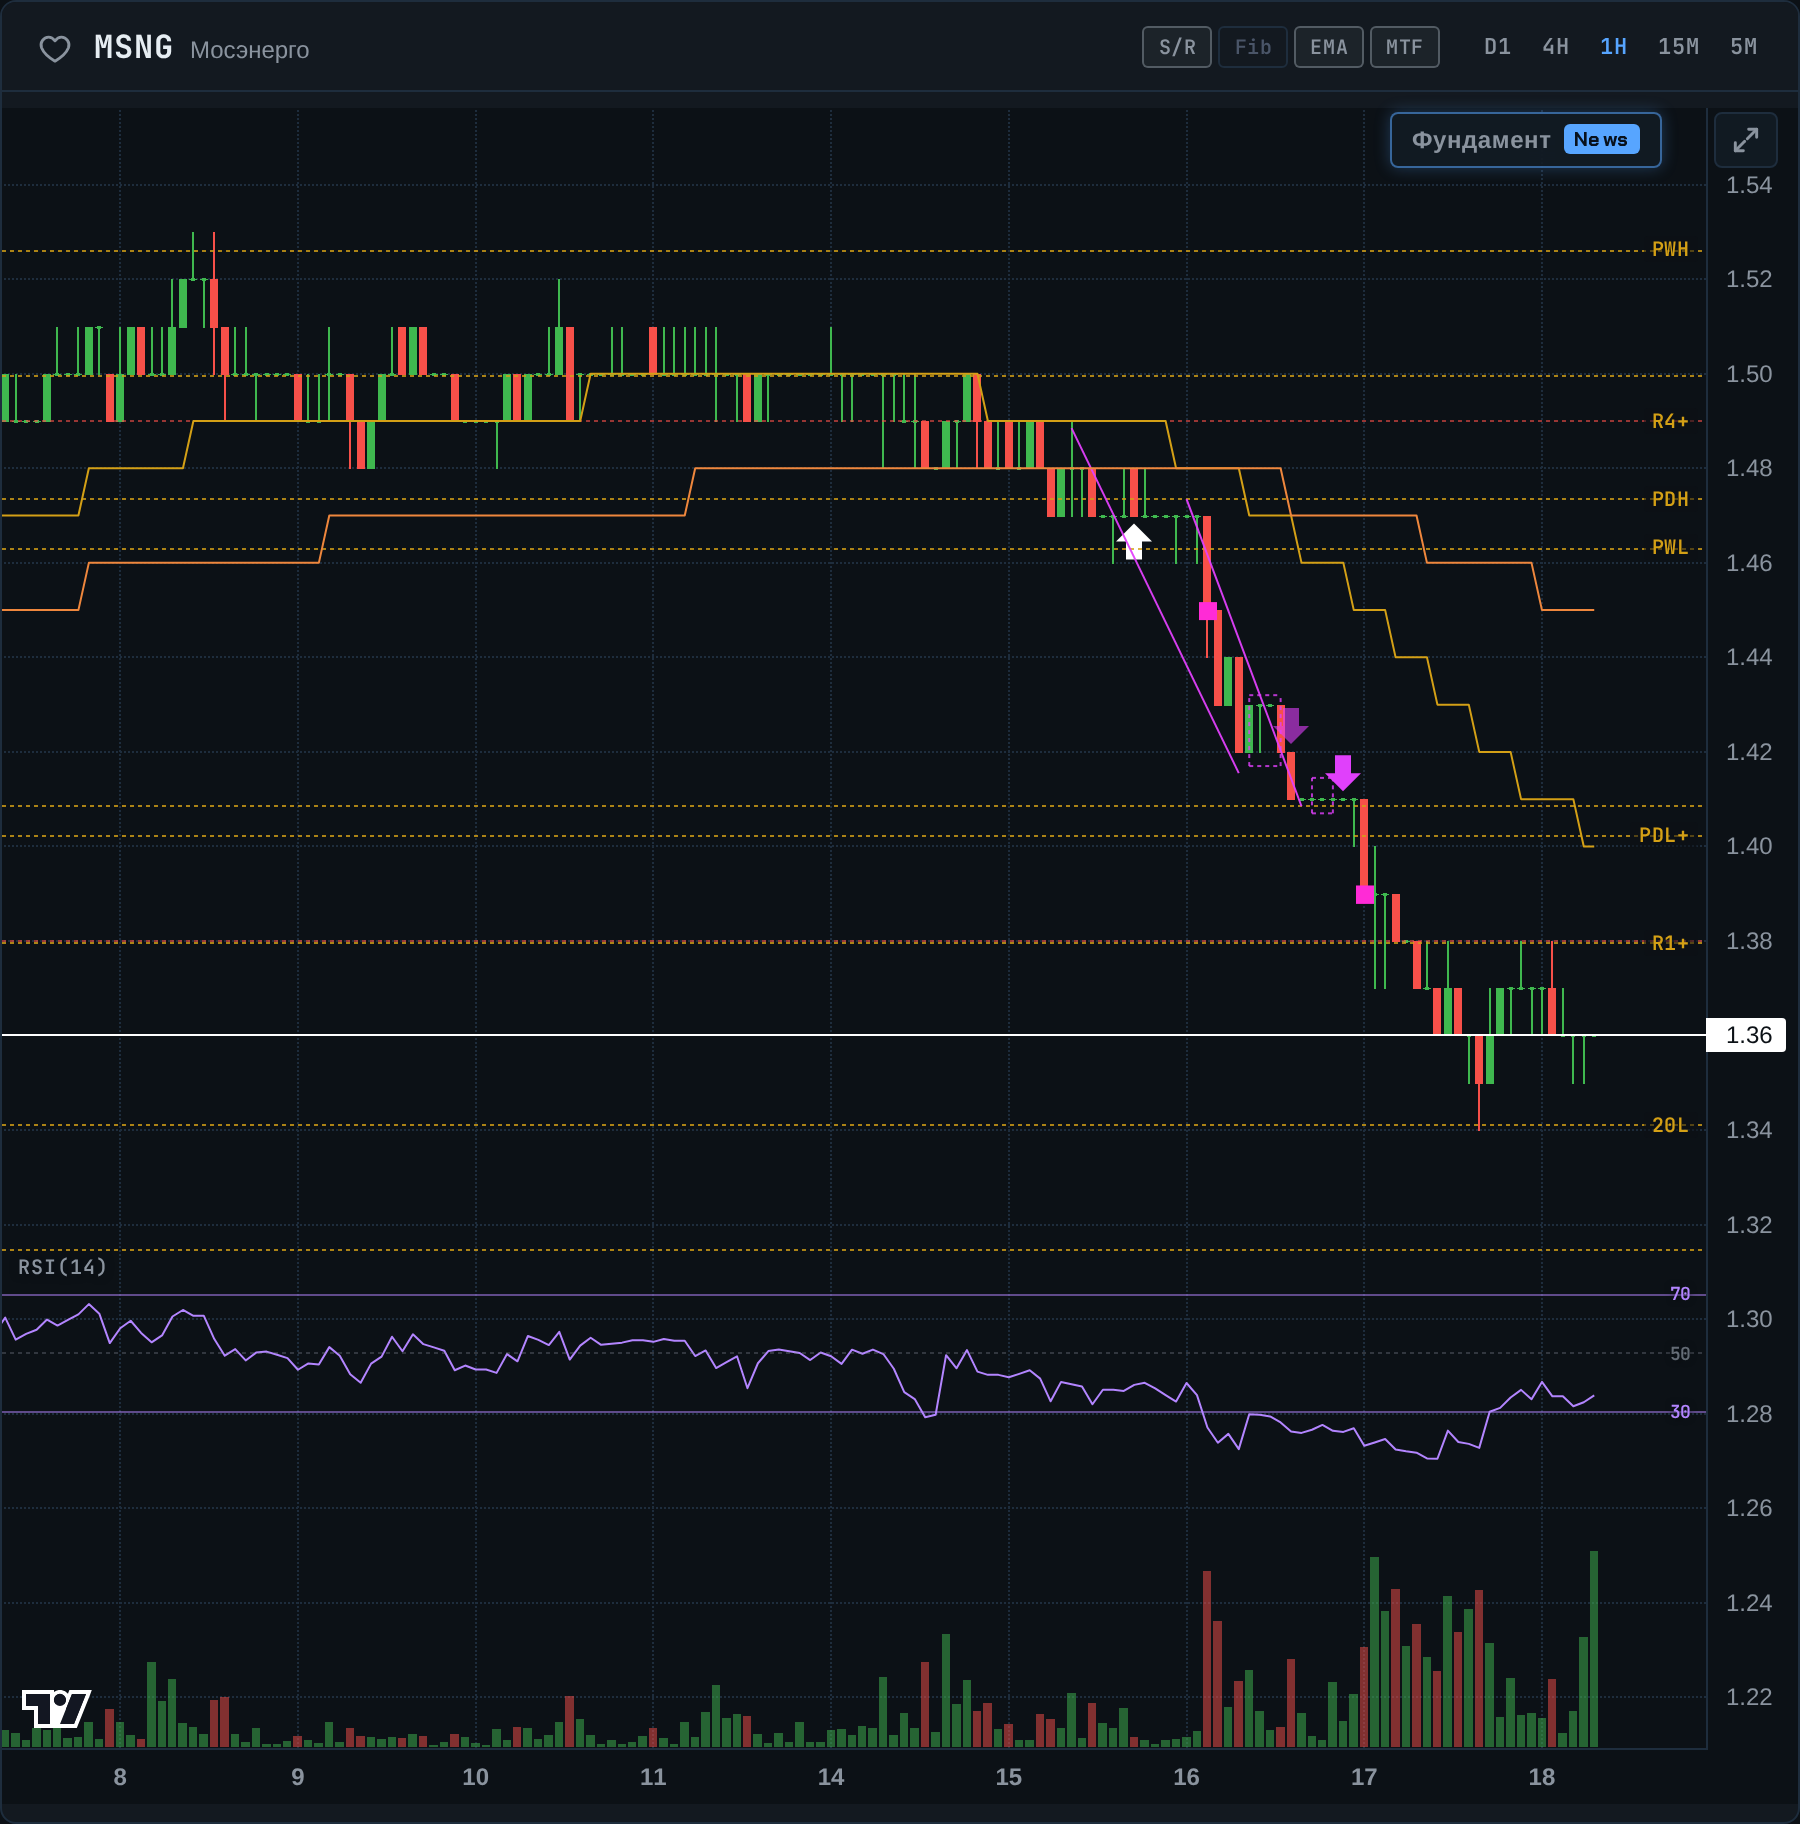The image size is (1800, 1824).
Task: Click the RSI 50 midline label
Action: (1680, 1354)
